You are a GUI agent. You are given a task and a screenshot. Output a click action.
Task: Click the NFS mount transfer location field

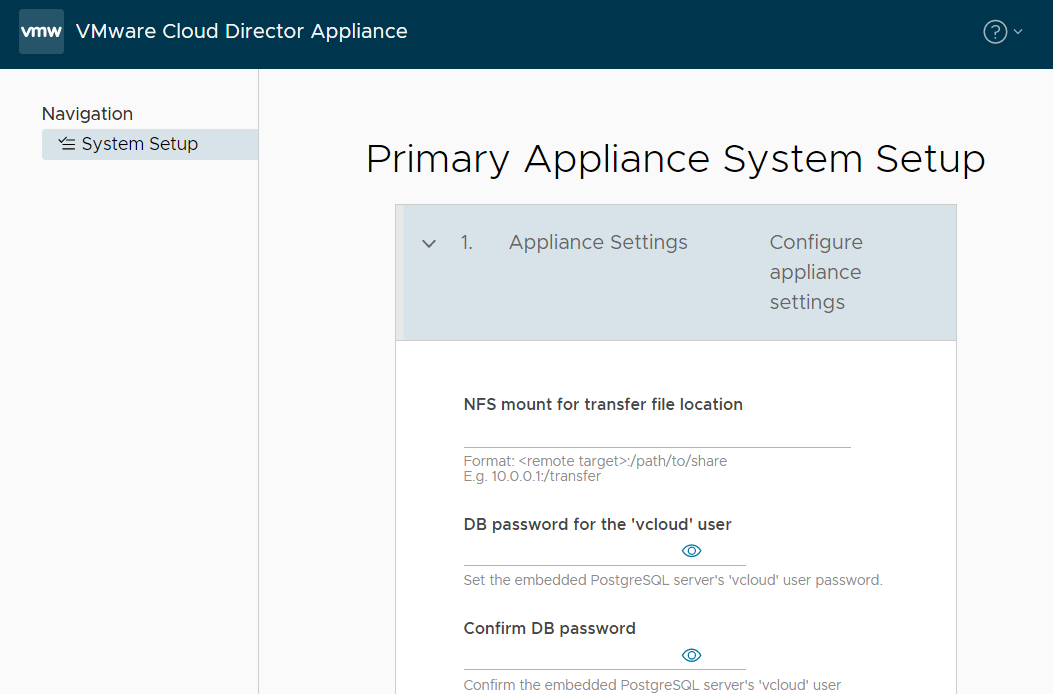click(x=657, y=434)
